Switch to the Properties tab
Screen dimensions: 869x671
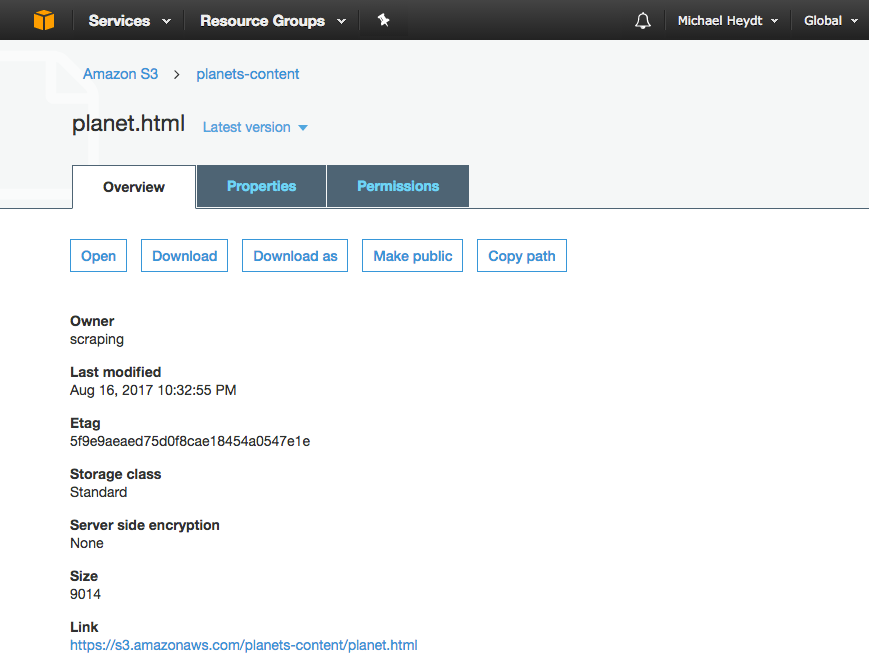coord(261,186)
